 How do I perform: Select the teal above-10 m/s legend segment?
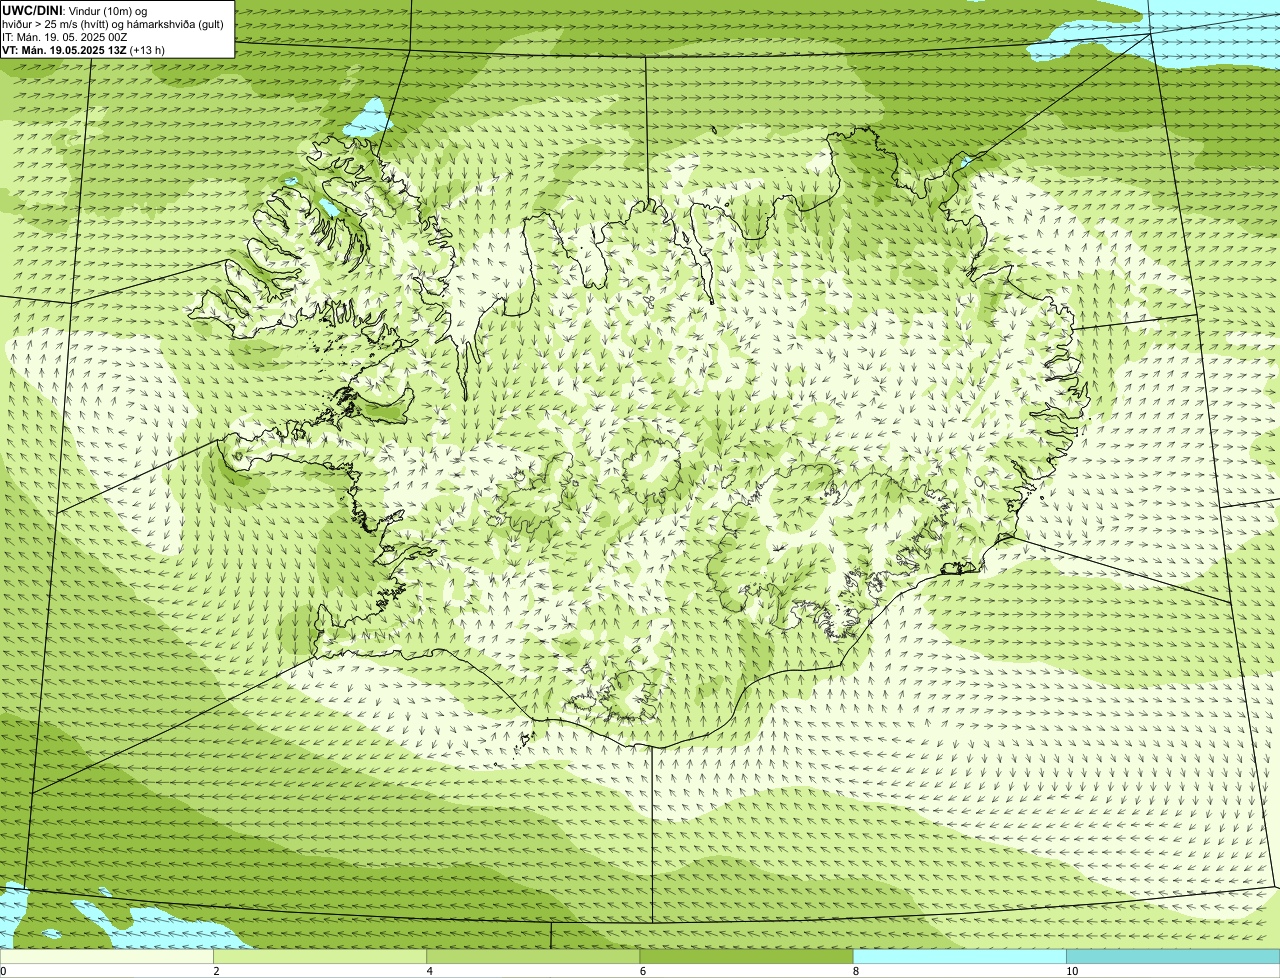pyautogui.click(x=1173, y=956)
